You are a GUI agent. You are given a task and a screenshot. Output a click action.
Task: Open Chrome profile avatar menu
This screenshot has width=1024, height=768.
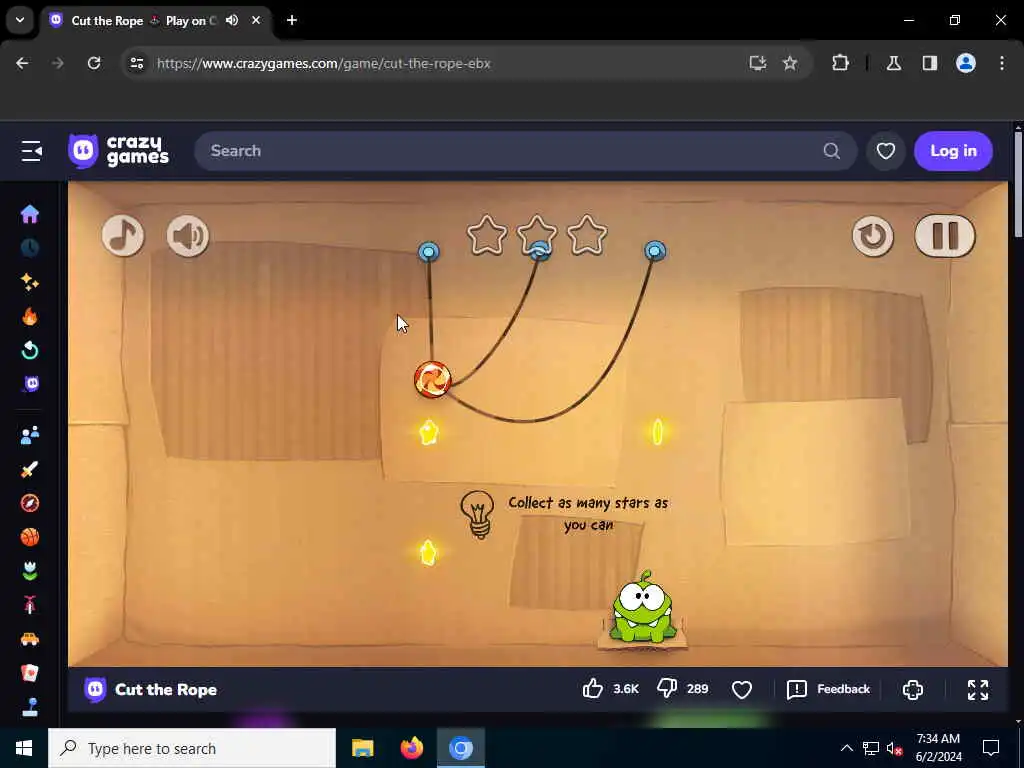point(966,63)
